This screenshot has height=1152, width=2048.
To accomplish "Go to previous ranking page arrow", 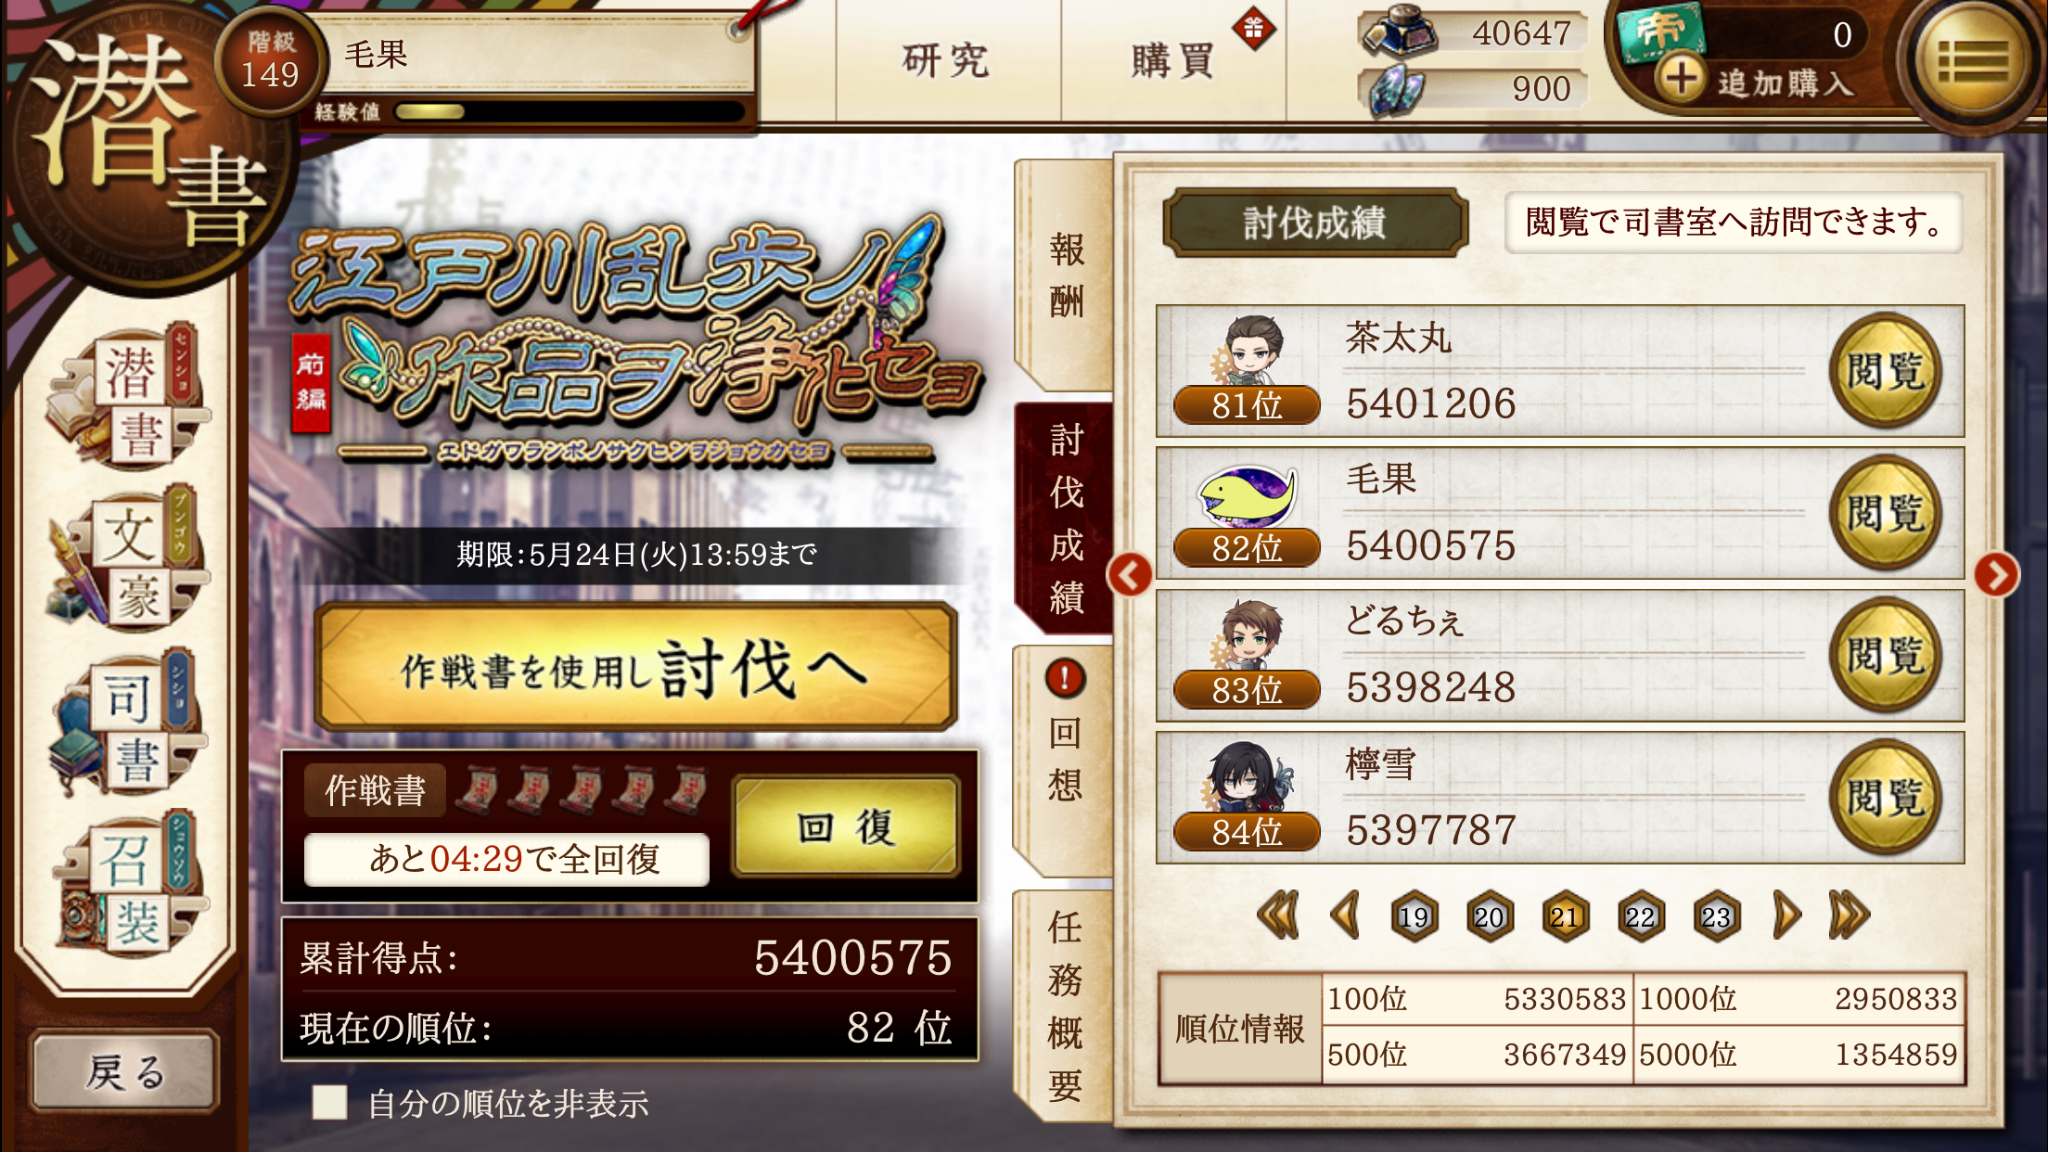I will [x=1345, y=915].
